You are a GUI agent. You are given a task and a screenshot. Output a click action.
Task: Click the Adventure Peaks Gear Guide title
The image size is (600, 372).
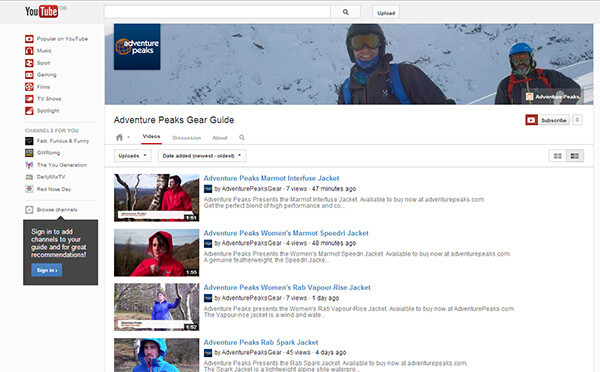pyautogui.click(x=174, y=120)
